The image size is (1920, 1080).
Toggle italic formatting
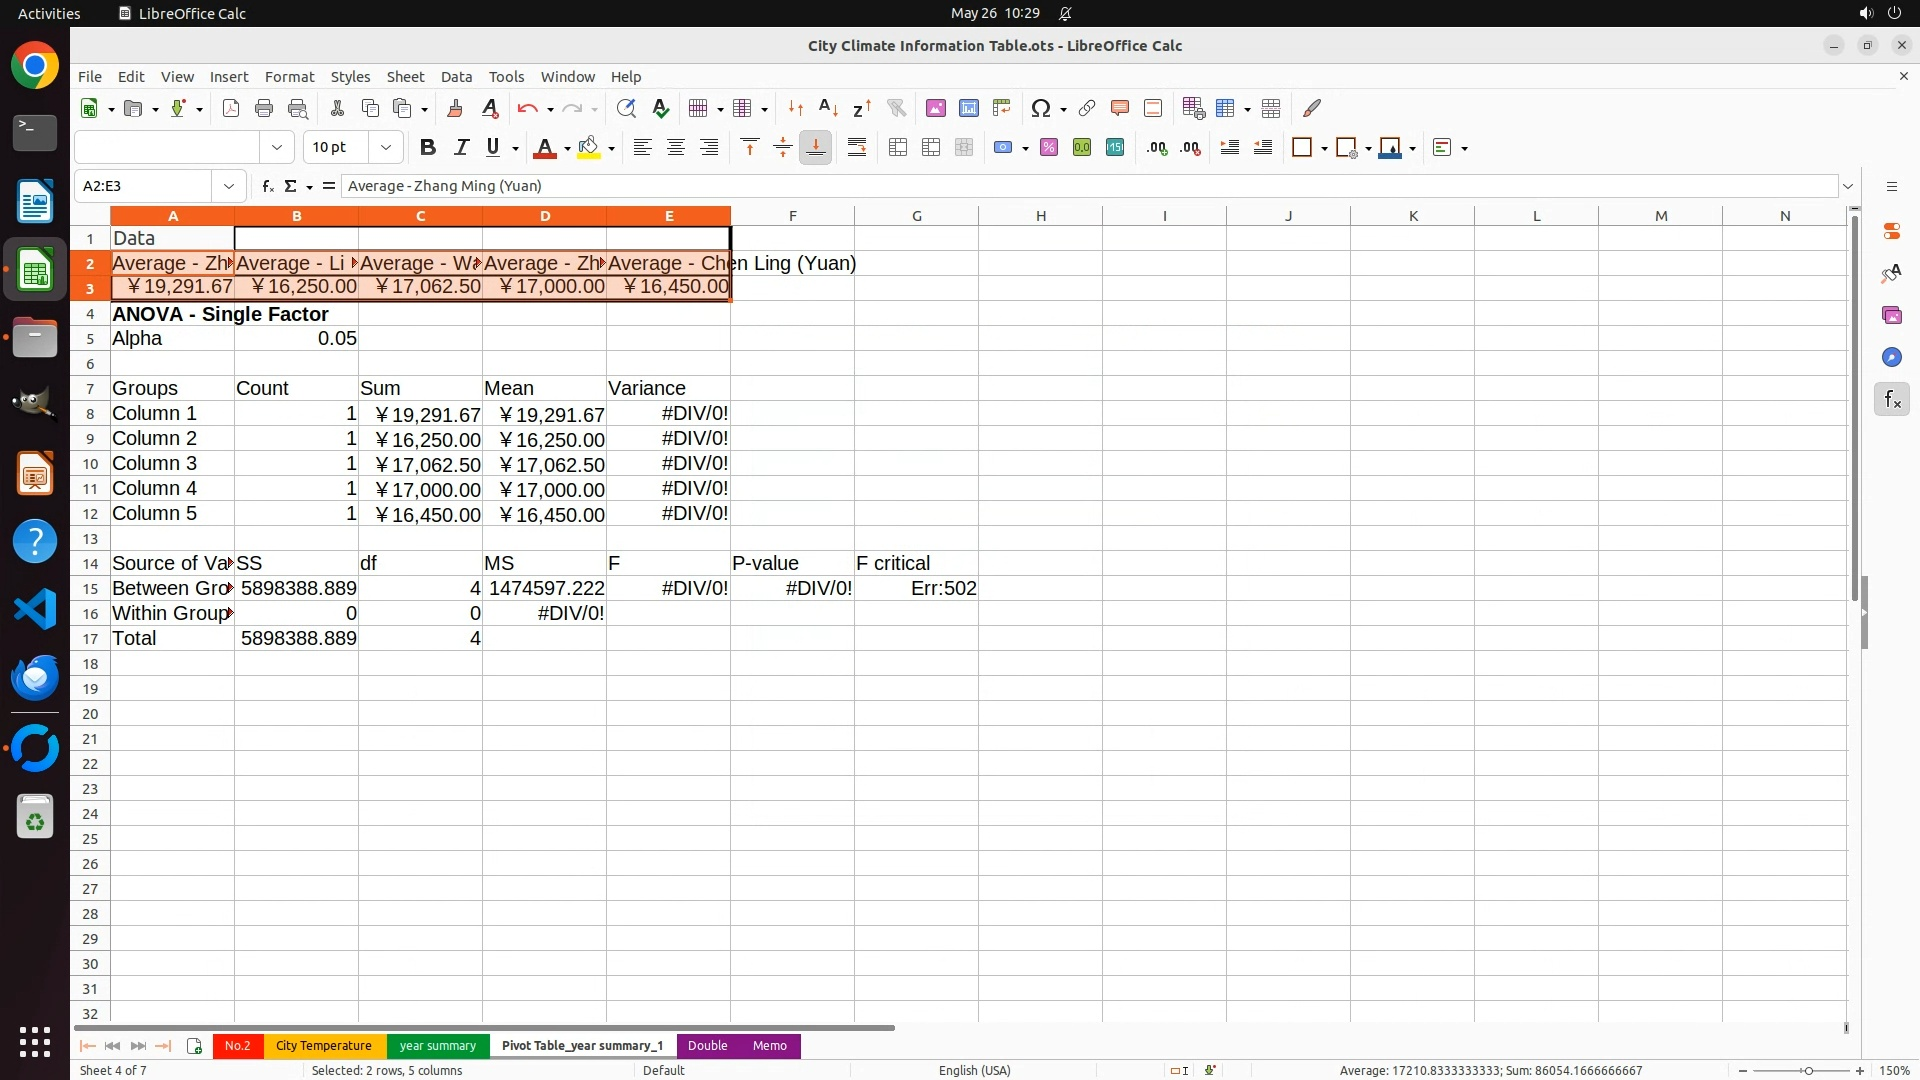click(x=461, y=148)
